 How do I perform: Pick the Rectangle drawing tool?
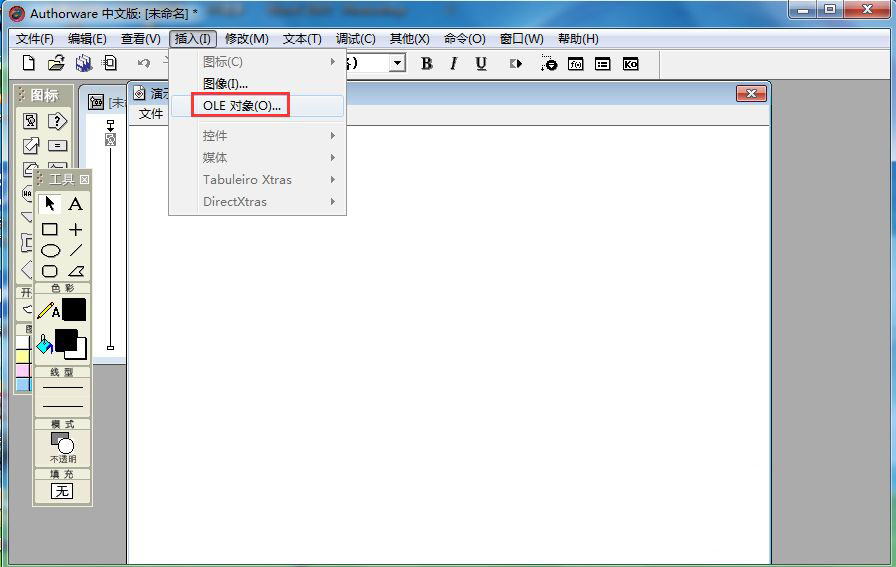point(50,229)
